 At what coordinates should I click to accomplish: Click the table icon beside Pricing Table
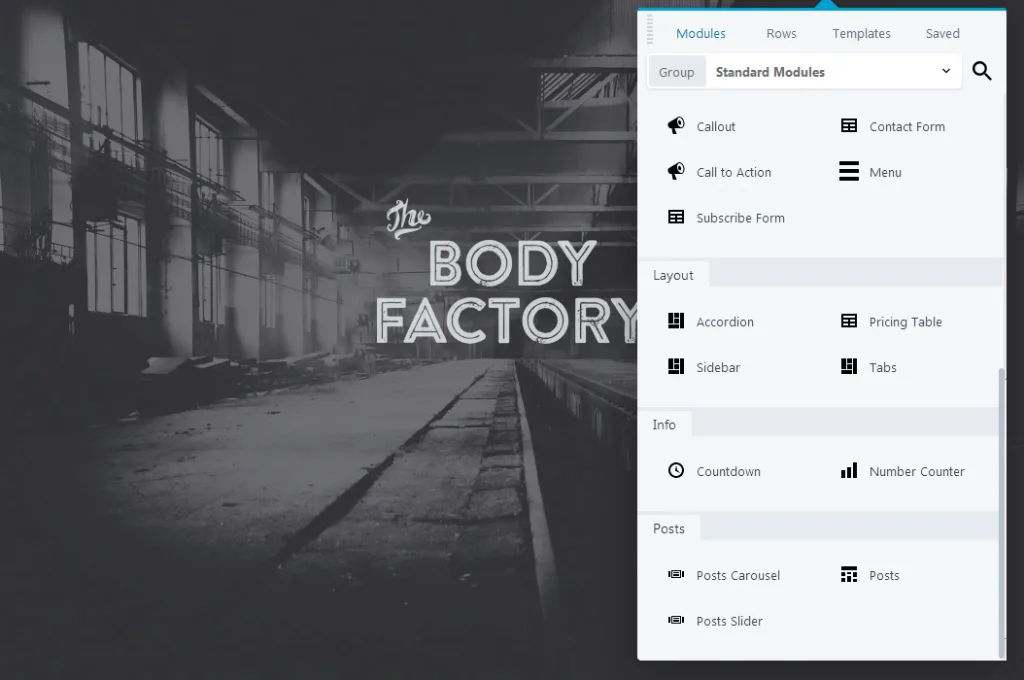tap(849, 321)
